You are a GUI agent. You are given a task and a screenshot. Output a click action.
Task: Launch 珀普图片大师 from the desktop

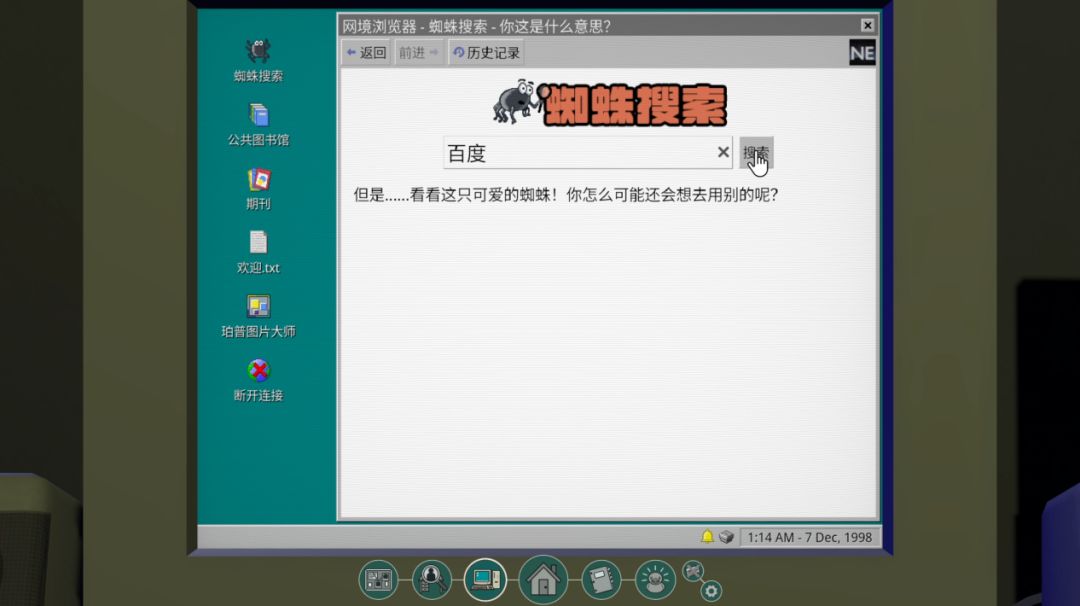(258, 315)
